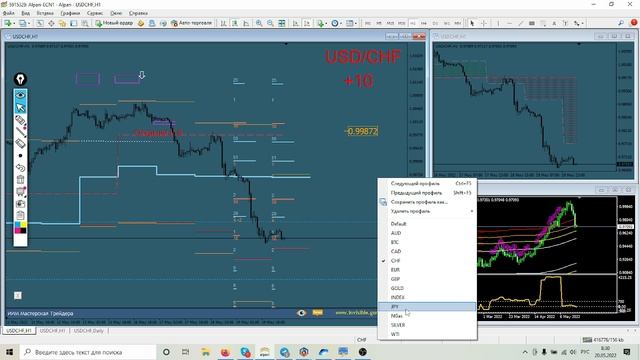Select the crosshair cursor tool
Image resolution: width=640 pixels, height=360 pixels.
pos(483,23)
